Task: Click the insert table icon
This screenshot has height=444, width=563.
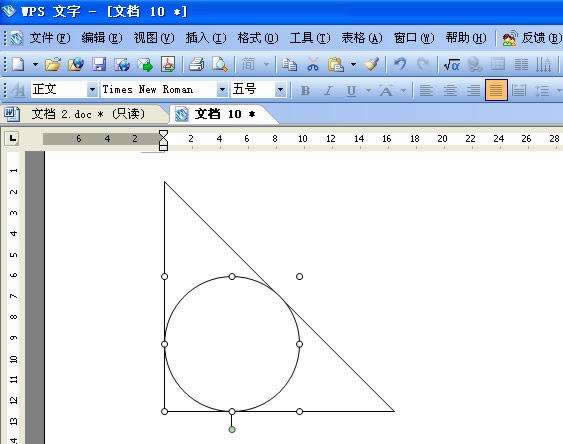Action: pyautogui.click(x=498, y=65)
